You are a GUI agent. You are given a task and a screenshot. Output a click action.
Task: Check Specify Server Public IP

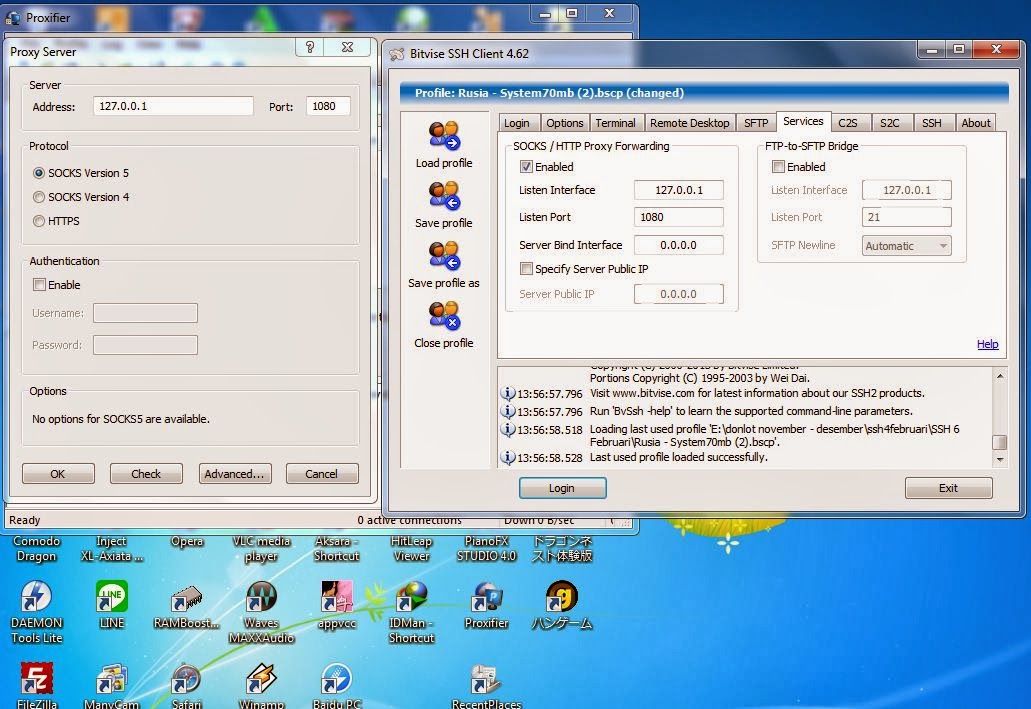tap(526, 268)
